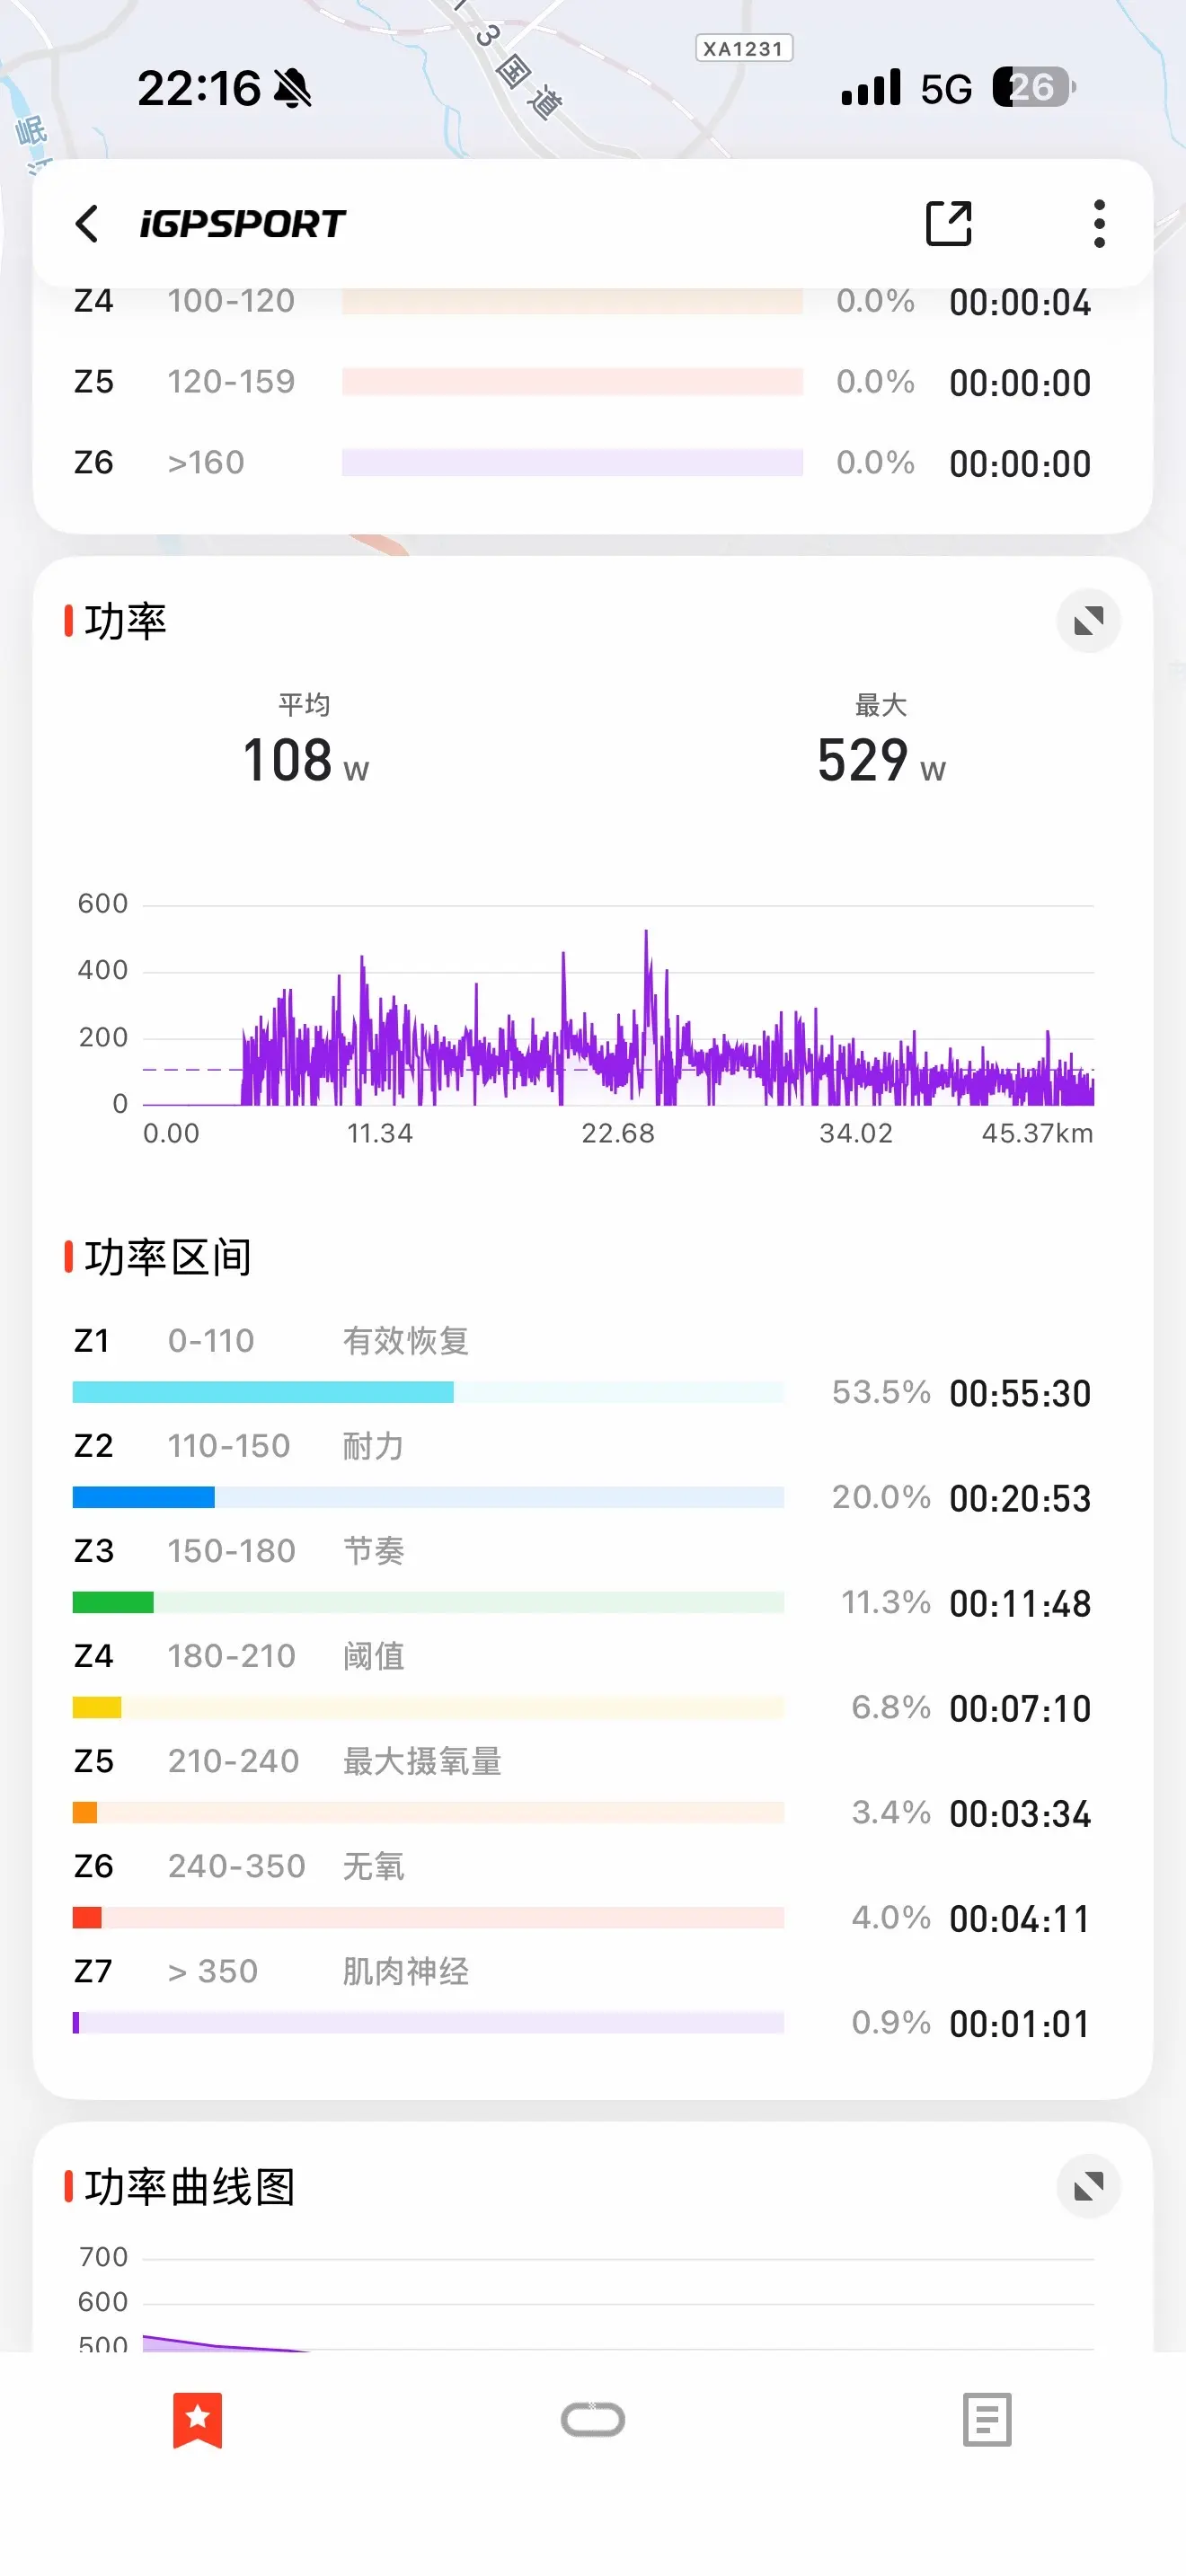Tap the cellular signal bars icon

coord(871,87)
